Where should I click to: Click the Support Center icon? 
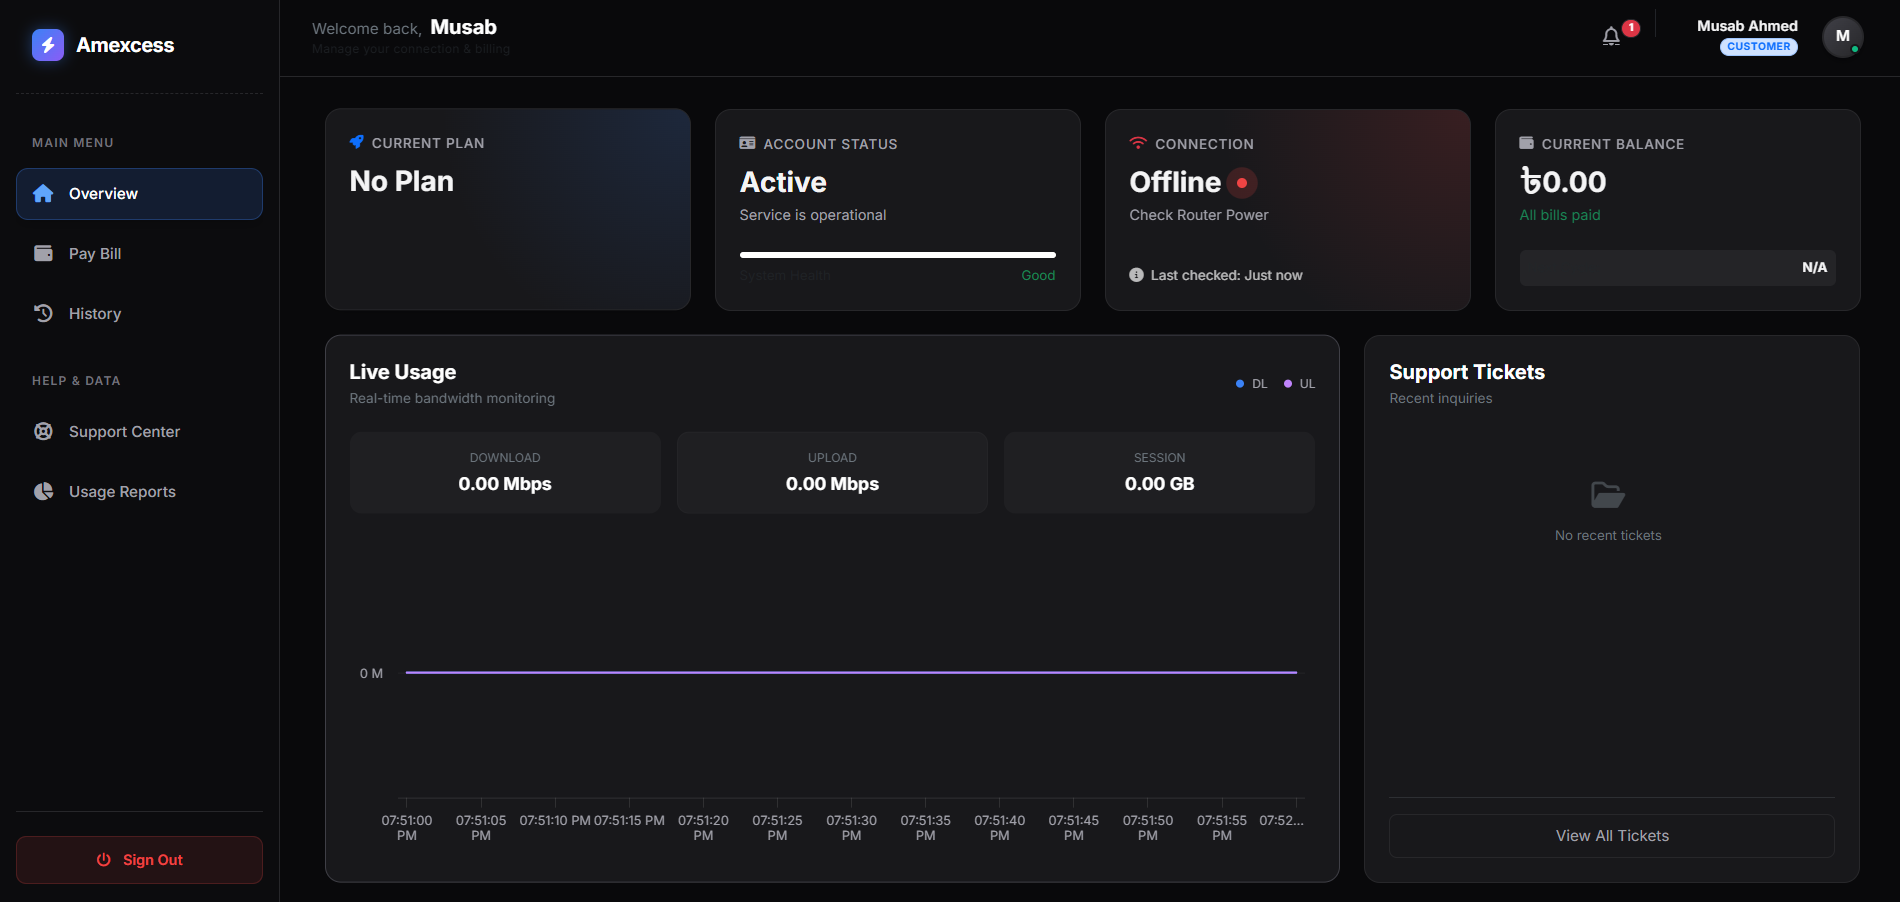(44, 431)
